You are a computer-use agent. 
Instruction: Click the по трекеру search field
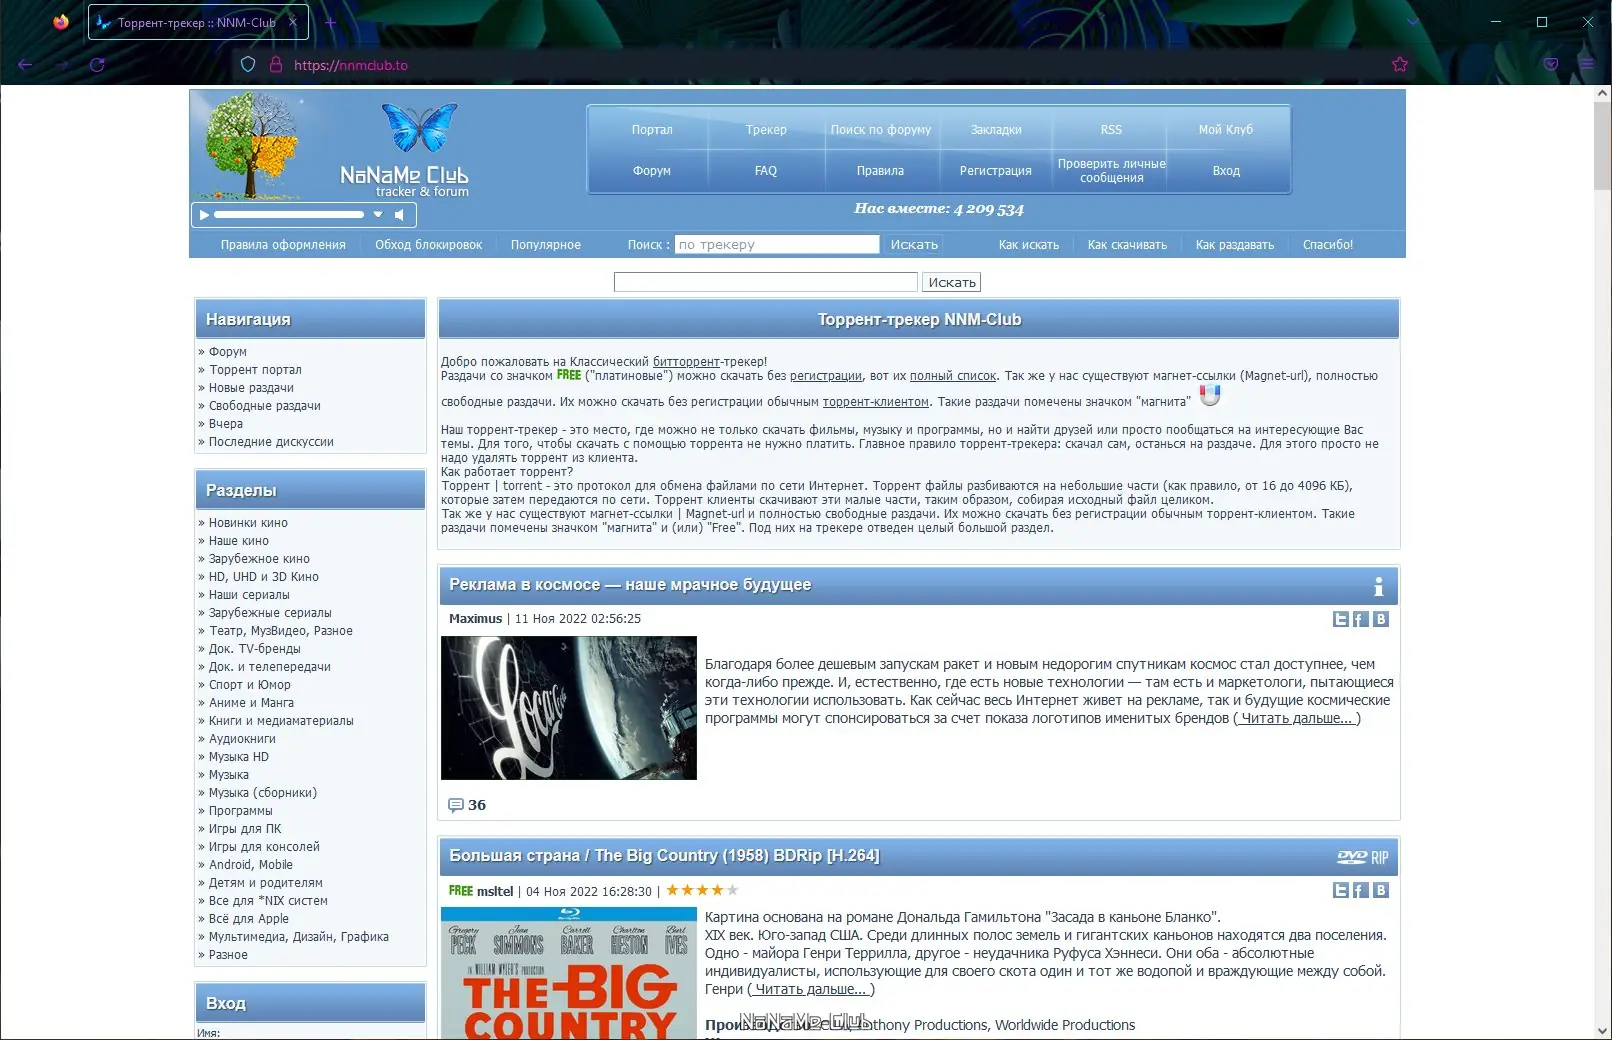[777, 245]
